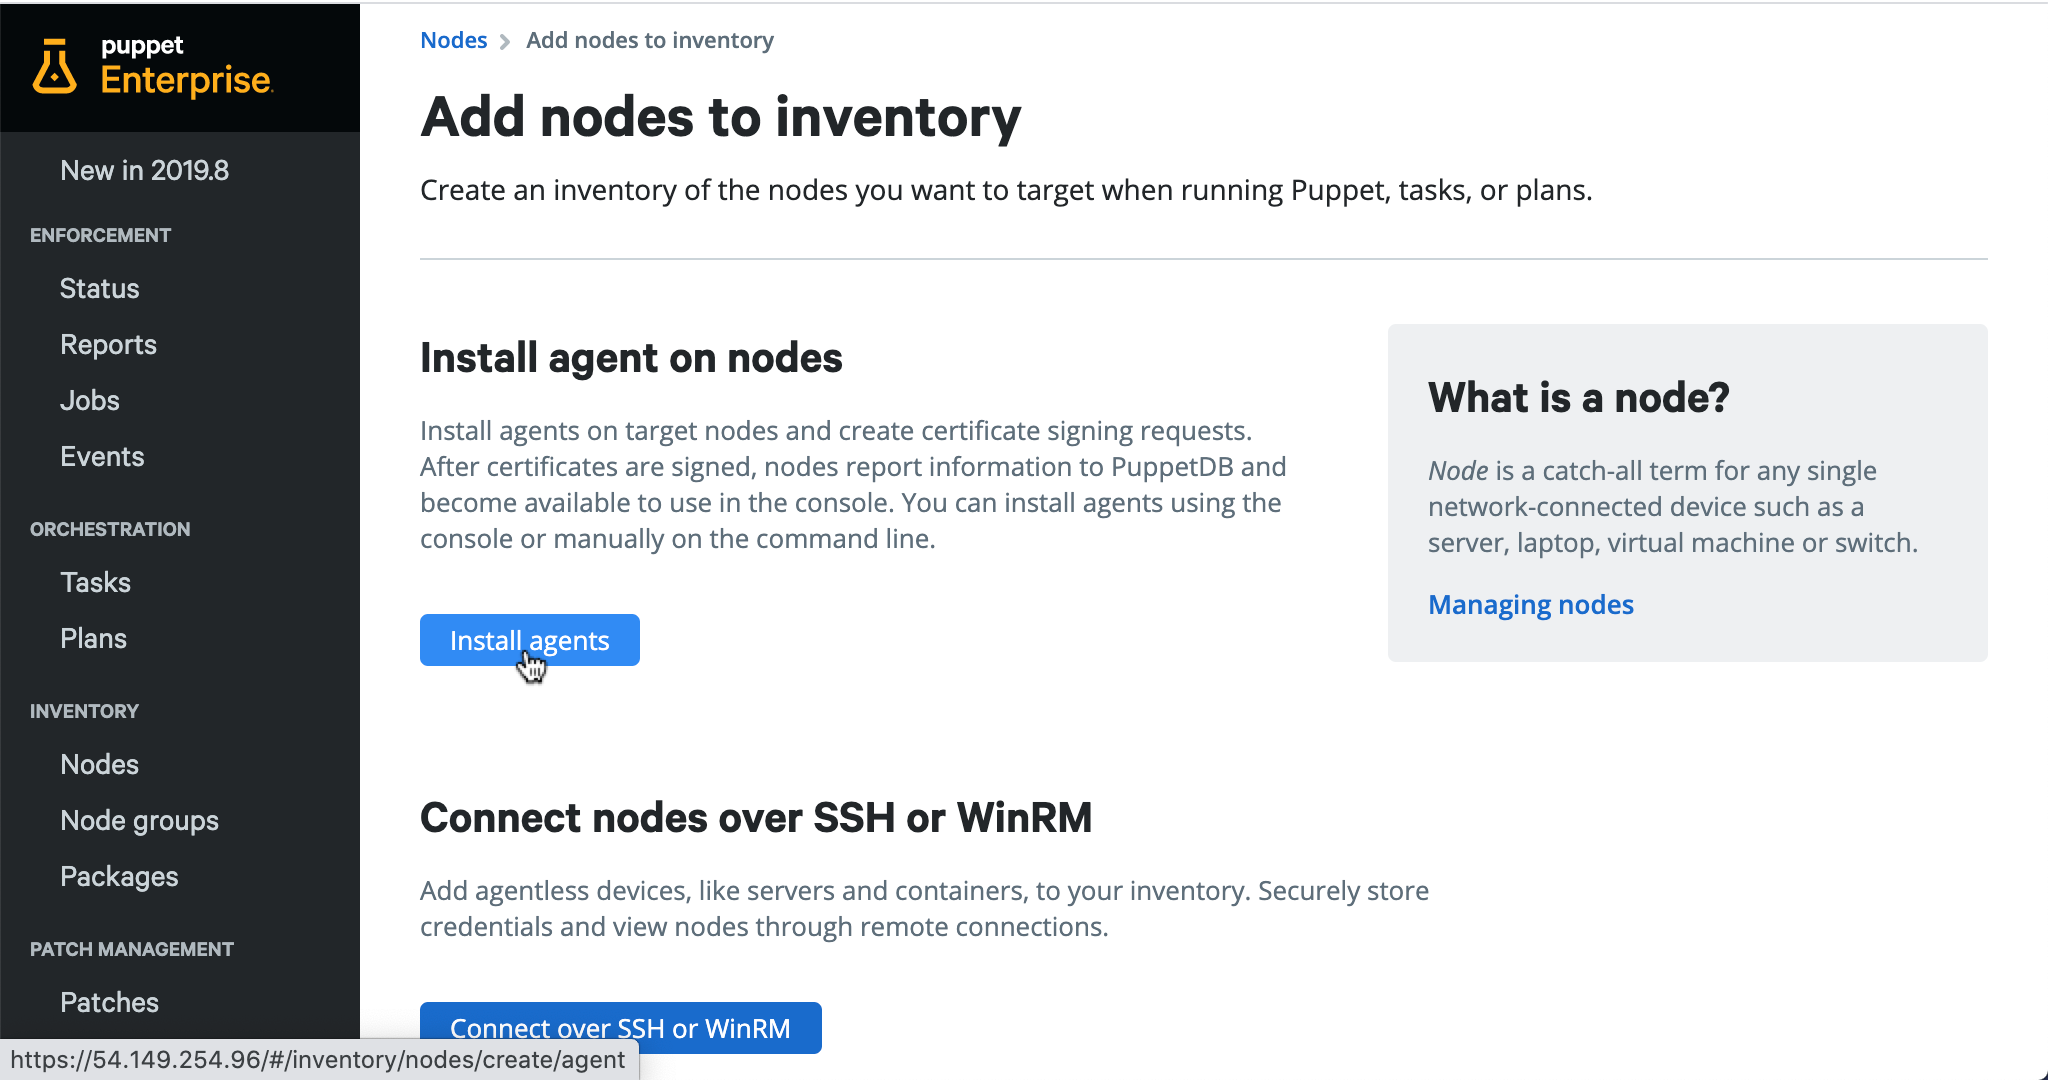Open Patches under Patch Management

click(x=109, y=1003)
